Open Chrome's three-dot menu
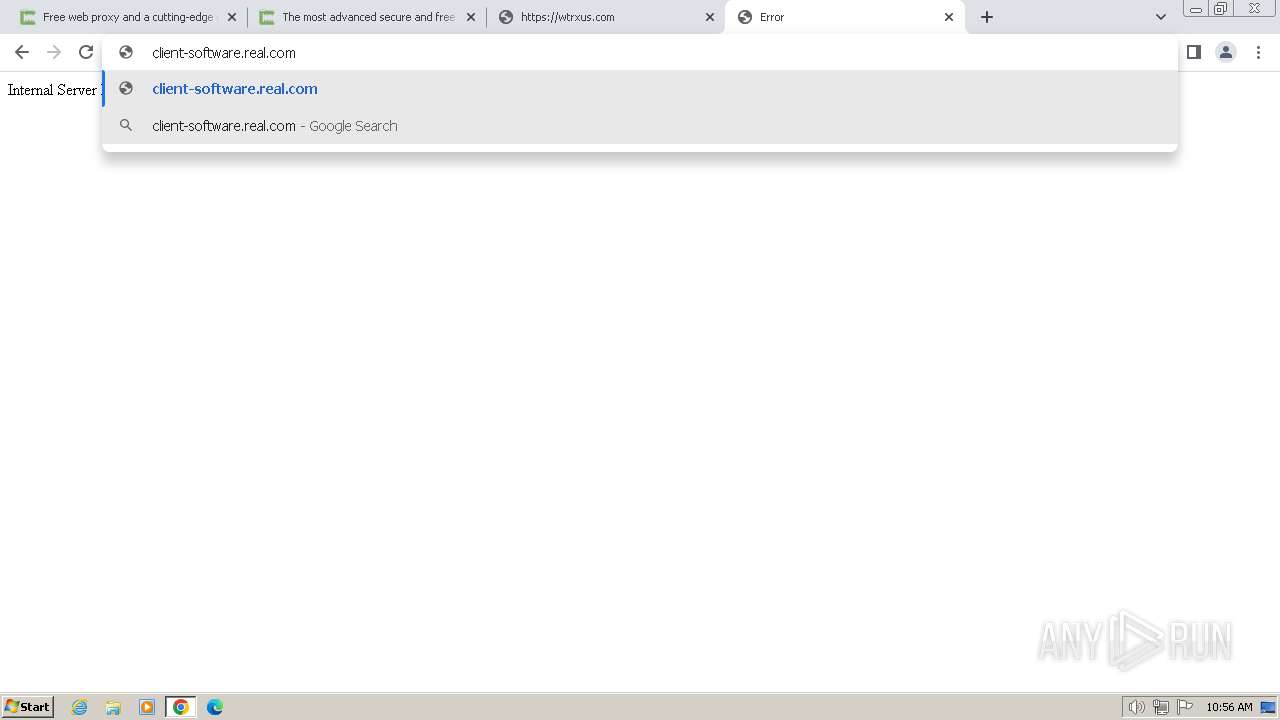 (x=1258, y=52)
